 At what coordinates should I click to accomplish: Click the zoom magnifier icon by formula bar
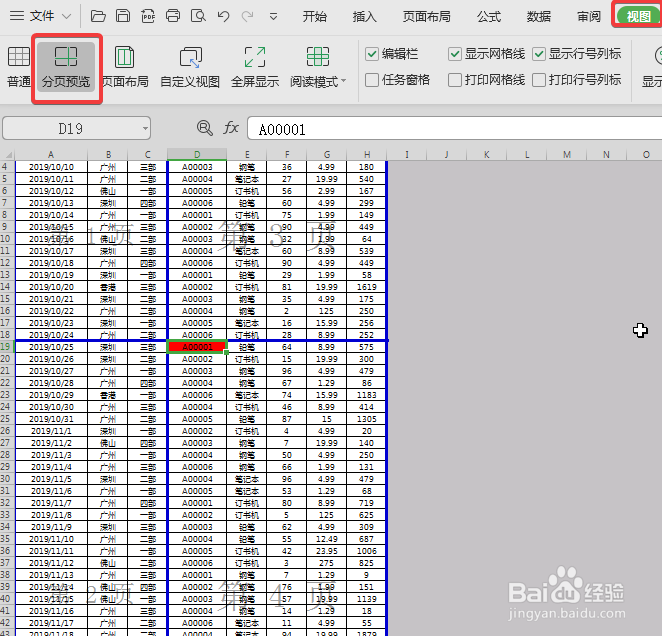[x=205, y=128]
